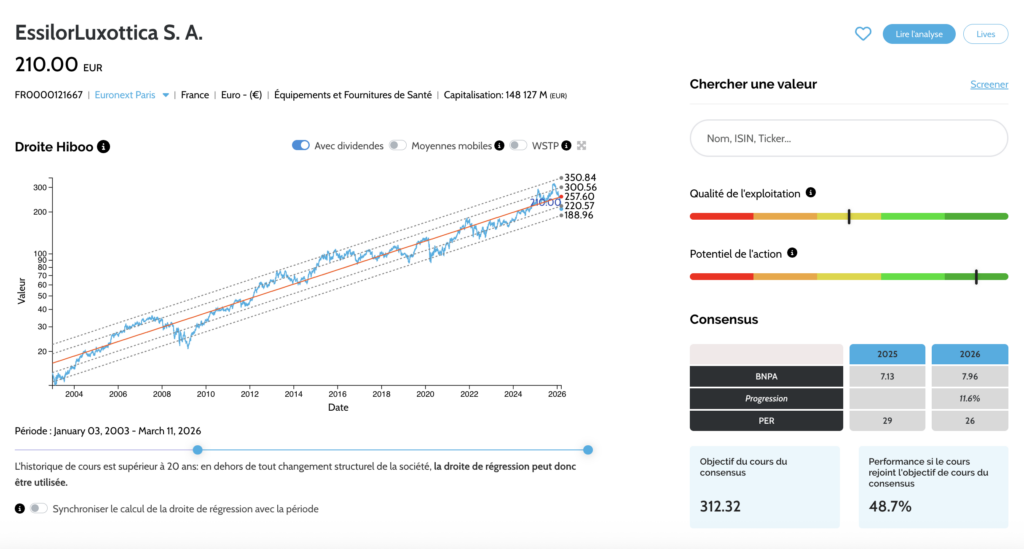
Task: Focus the Nom, ISIN, Ticker search field
Action: point(848,138)
